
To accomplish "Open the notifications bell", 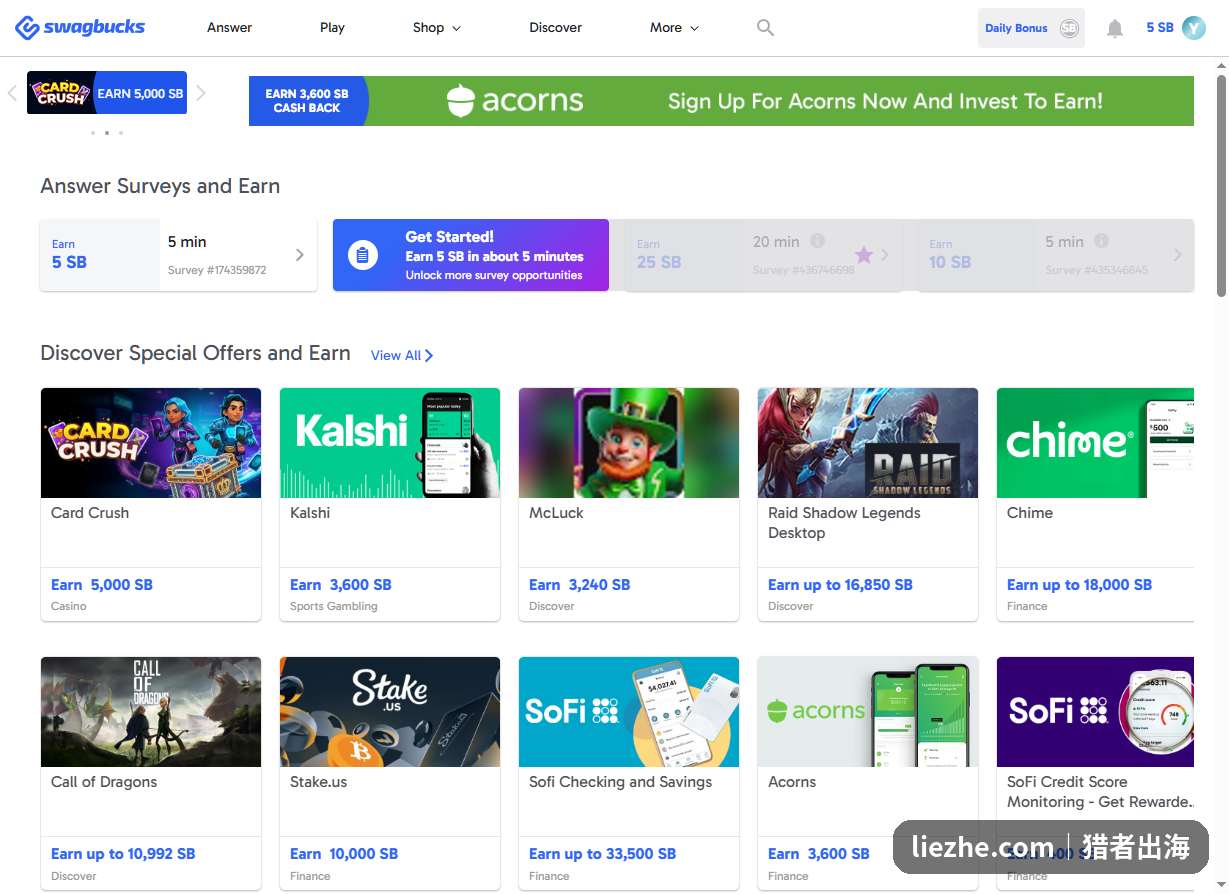I will (x=1115, y=29).
